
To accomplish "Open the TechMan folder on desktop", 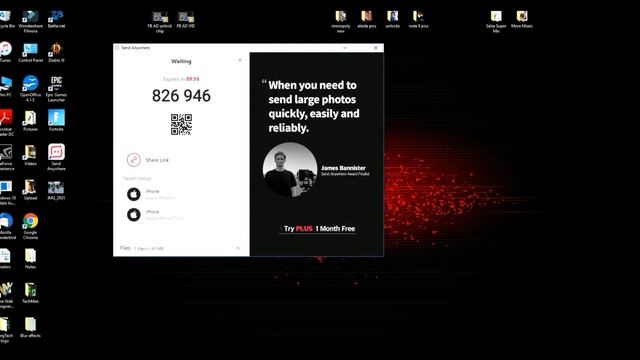I will [30, 293].
